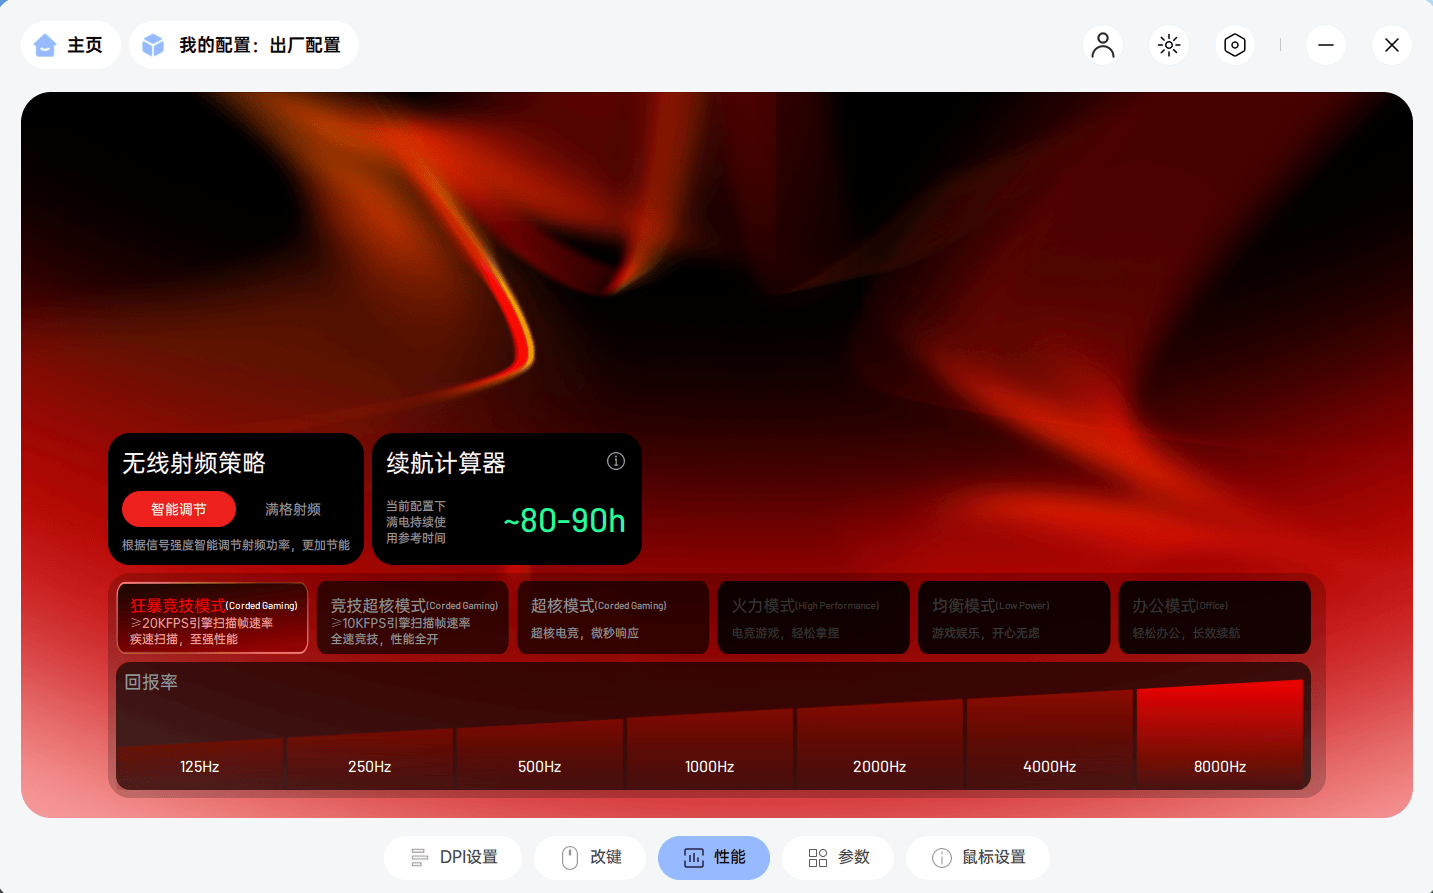Click the info icon on 续航计算器 panel
The height and width of the screenshot is (893, 1433).
[x=615, y=461]
